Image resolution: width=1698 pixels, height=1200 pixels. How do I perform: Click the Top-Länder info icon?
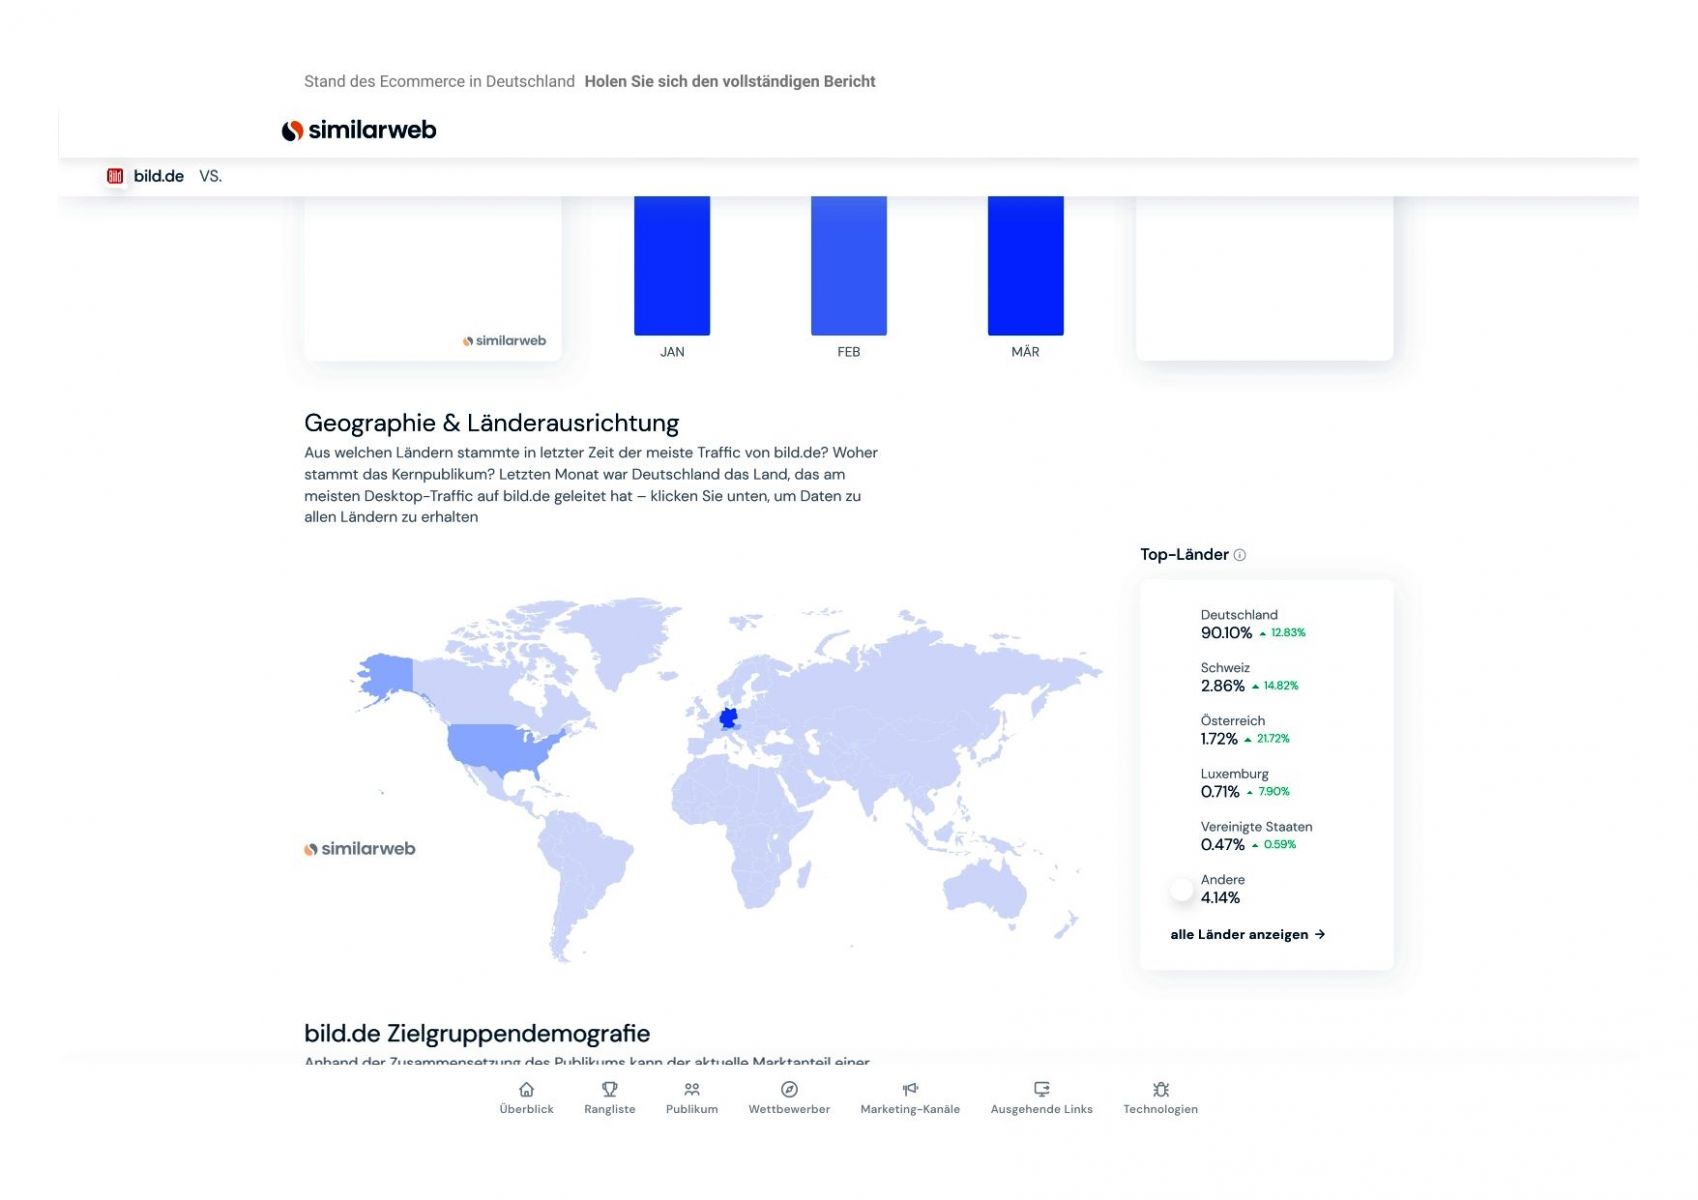tap(1239, 555)
